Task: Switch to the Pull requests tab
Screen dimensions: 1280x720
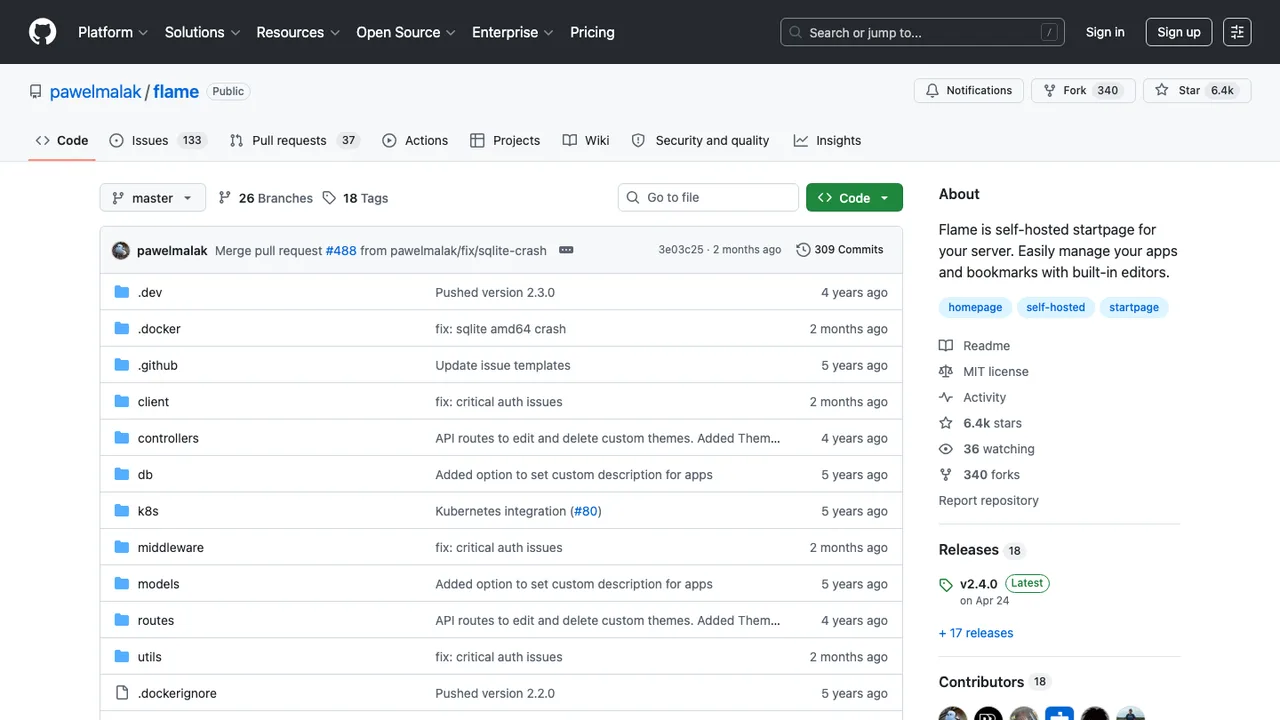Action: (294, 141)
